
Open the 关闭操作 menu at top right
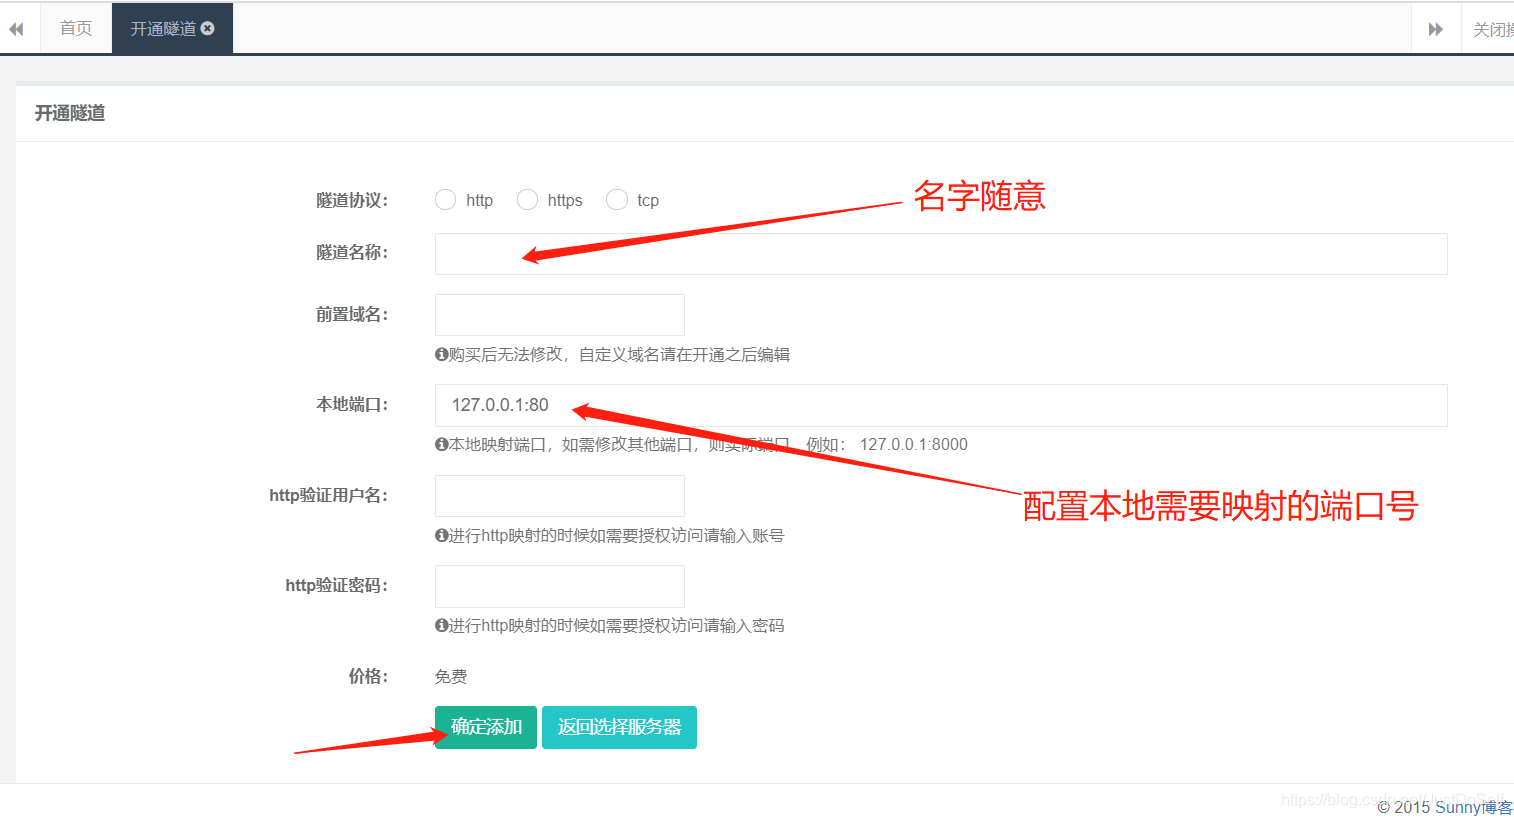click(1490, 29)
